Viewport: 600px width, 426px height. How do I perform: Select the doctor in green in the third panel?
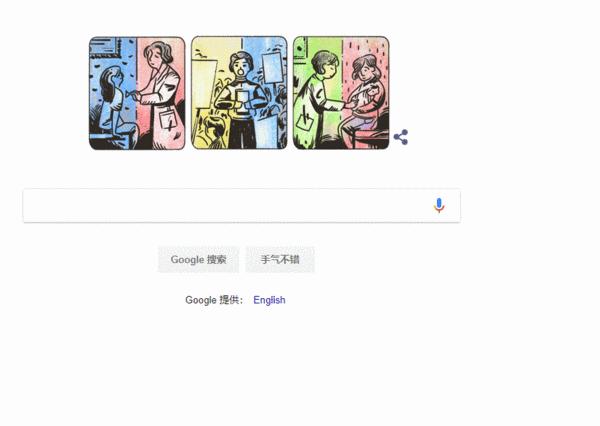click(x=316, y=100)
